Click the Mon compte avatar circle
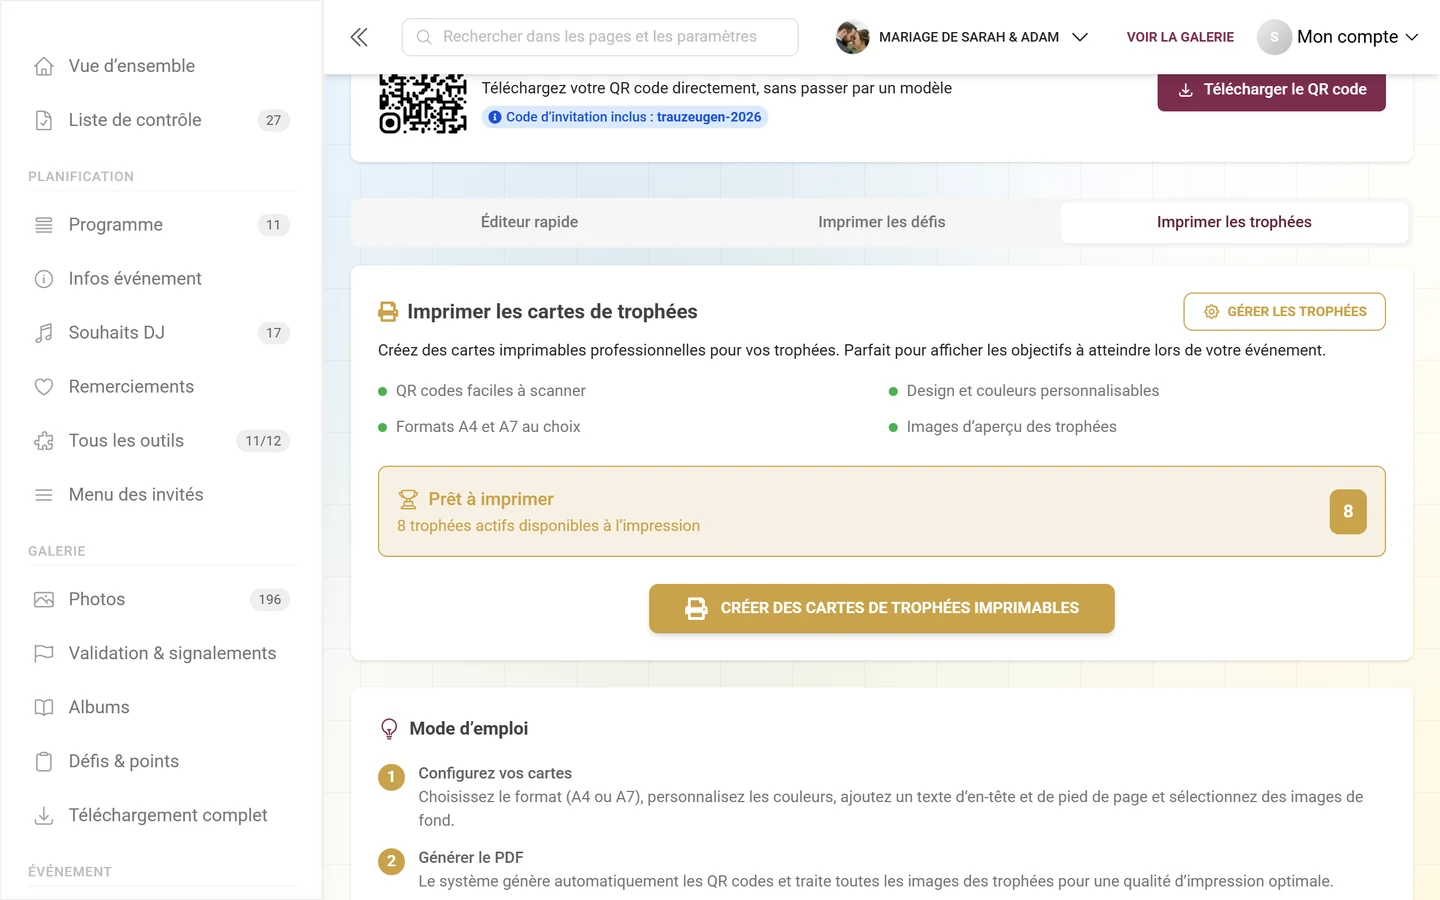The image size is (1440, 900). pos(1274,37)
